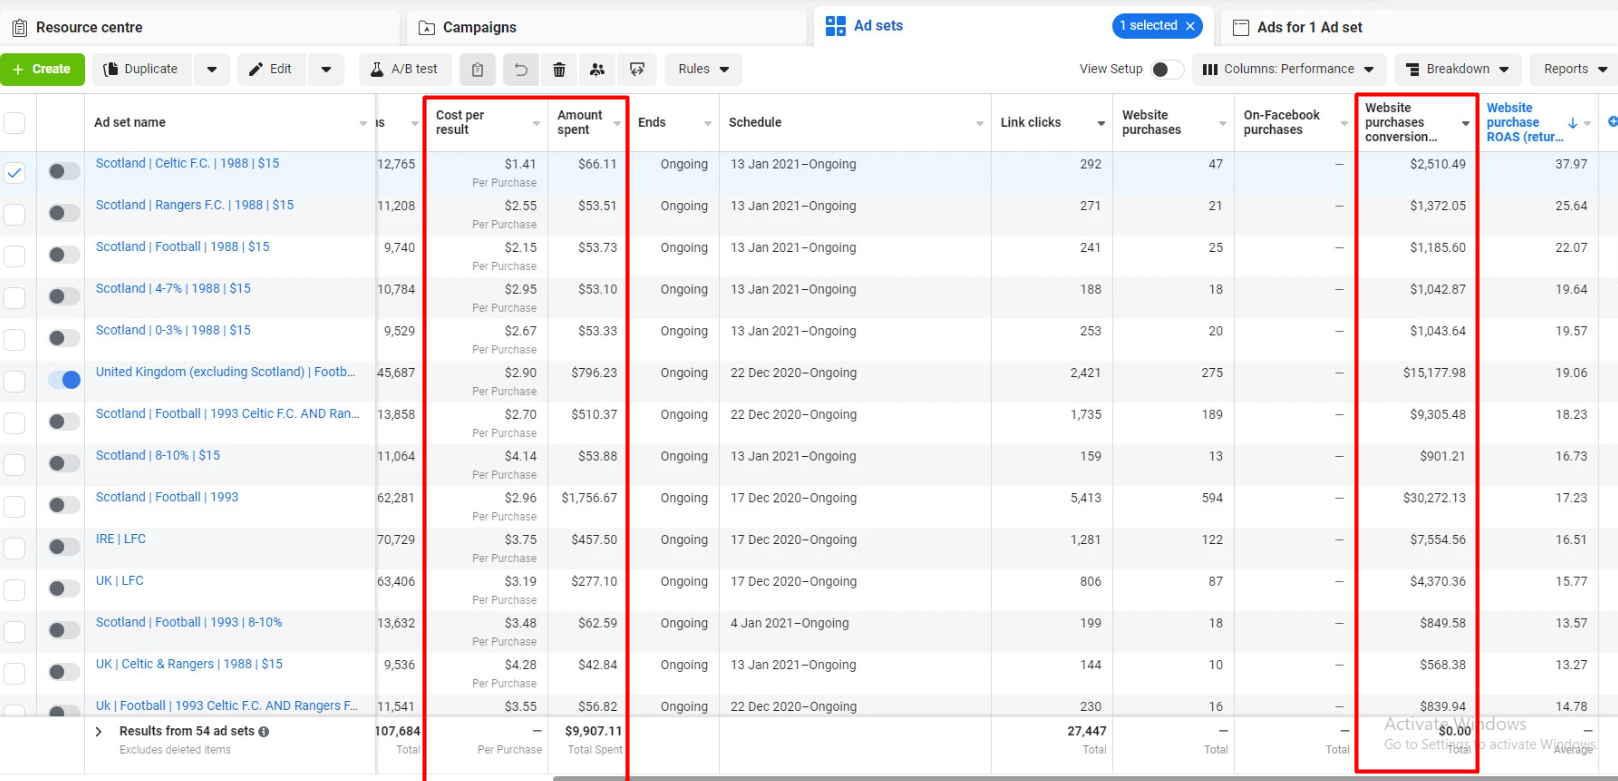Screen dimensions: 1618x781
Task: Click the undo arrow icon
Action: click(520, 70)
